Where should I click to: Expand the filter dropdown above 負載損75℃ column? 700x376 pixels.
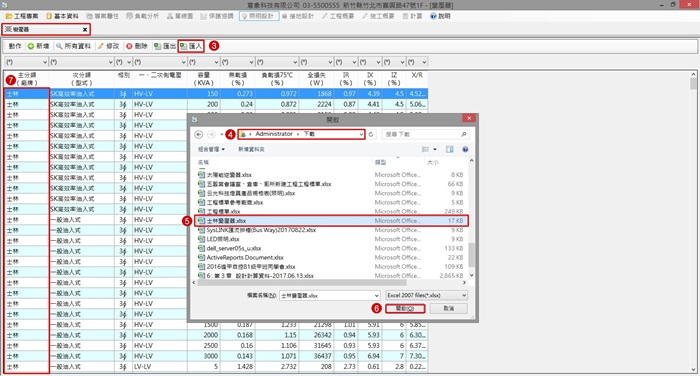(x=295, y=62)
